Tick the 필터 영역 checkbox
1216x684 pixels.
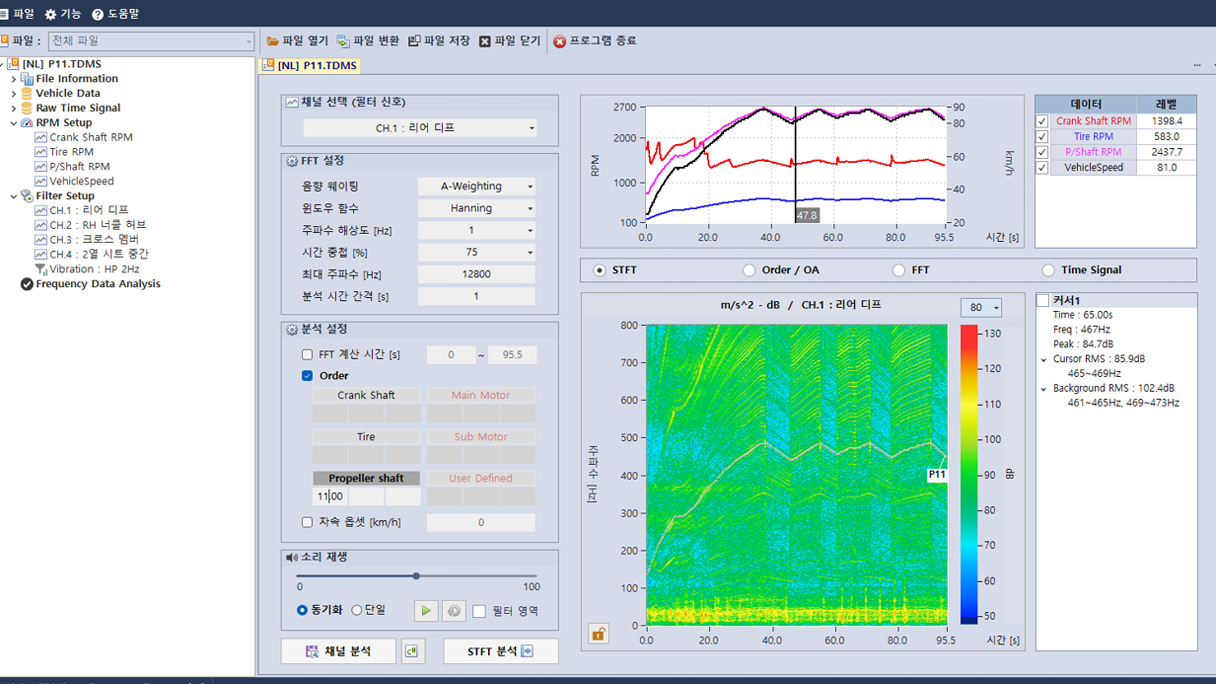(480, 611)
